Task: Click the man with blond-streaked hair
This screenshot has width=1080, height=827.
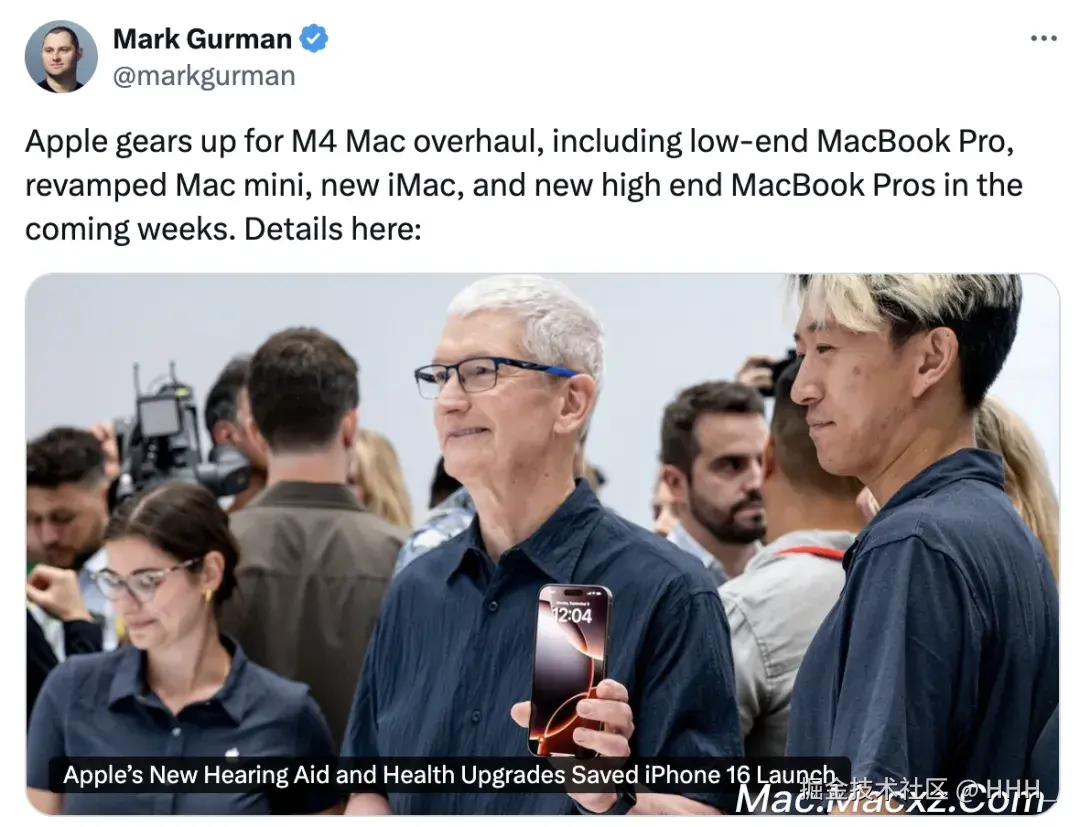Action: point(923,537)
